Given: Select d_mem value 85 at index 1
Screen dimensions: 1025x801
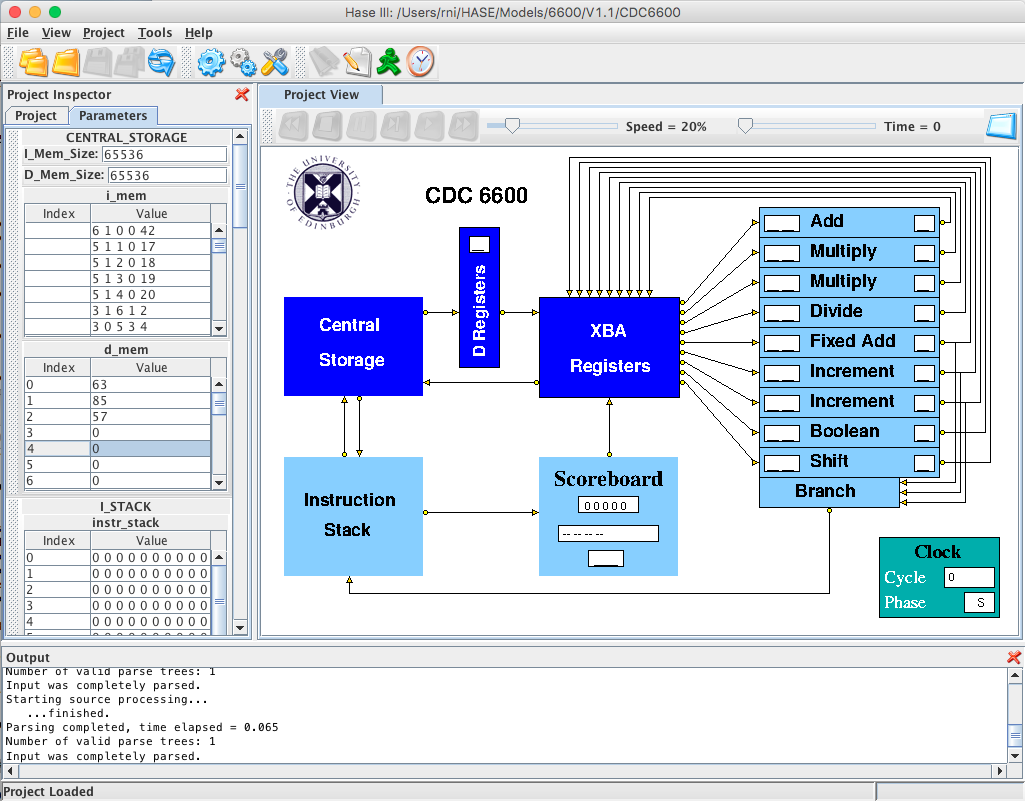Looking at the screenshot, I should click(x=150, y=400).
